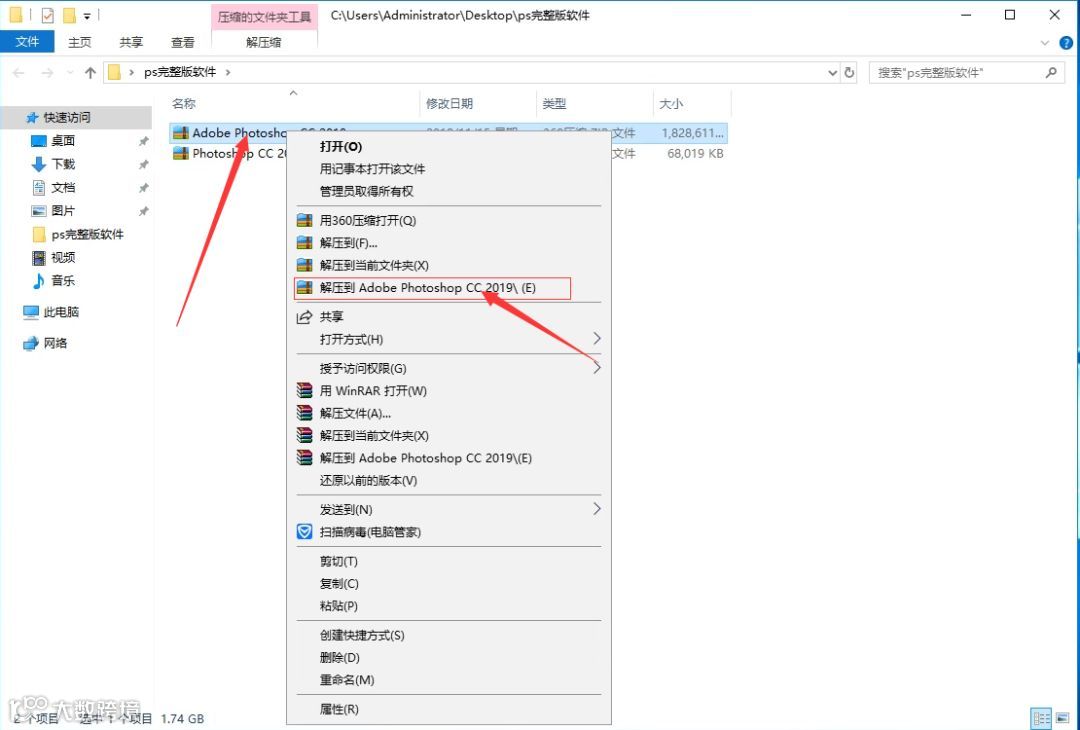This screenshot has width=1080, height=730.
Task: Open 图片 in Quick access
Action: tap(63, 211)
